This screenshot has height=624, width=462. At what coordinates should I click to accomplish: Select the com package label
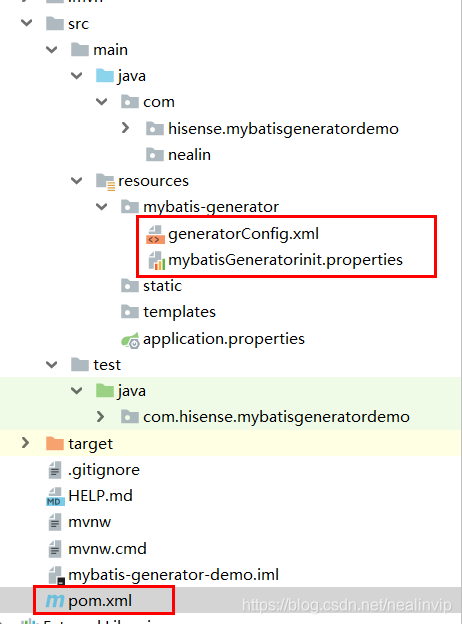click(159, 102)
